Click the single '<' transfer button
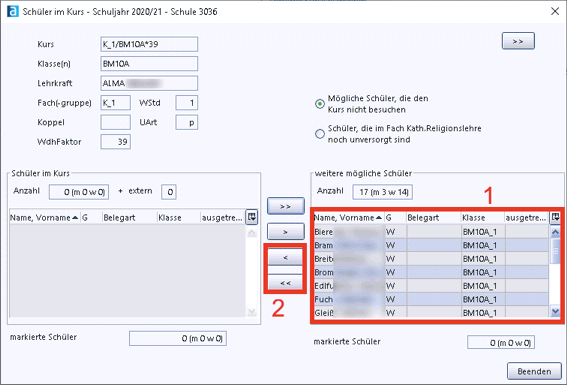 coord(285,257)
